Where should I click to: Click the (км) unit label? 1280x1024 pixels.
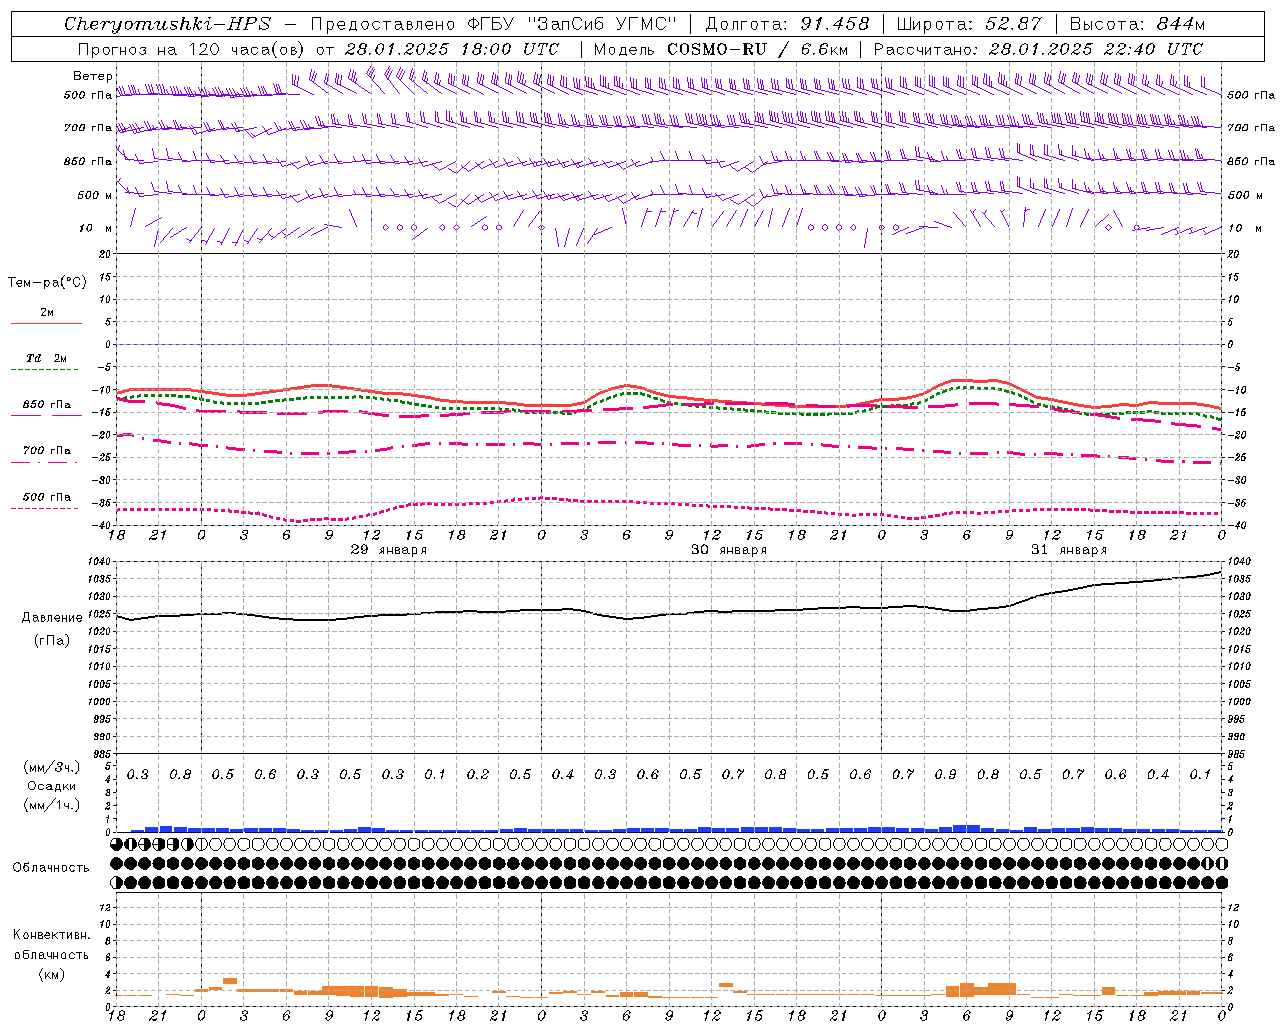(52, 974)
